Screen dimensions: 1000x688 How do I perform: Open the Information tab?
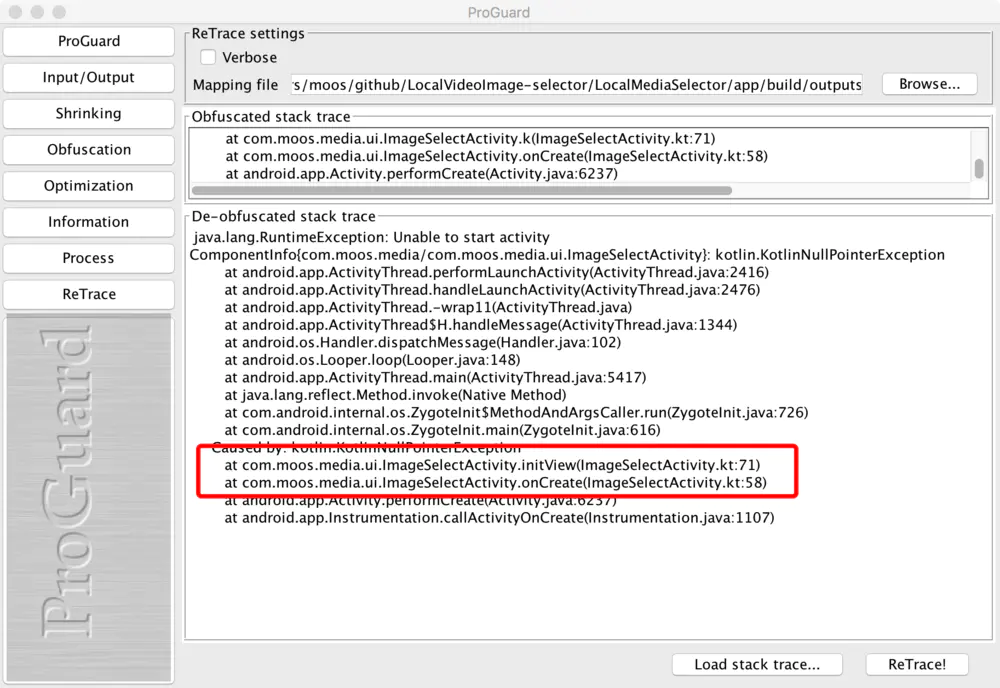click(x=89, y=222)
